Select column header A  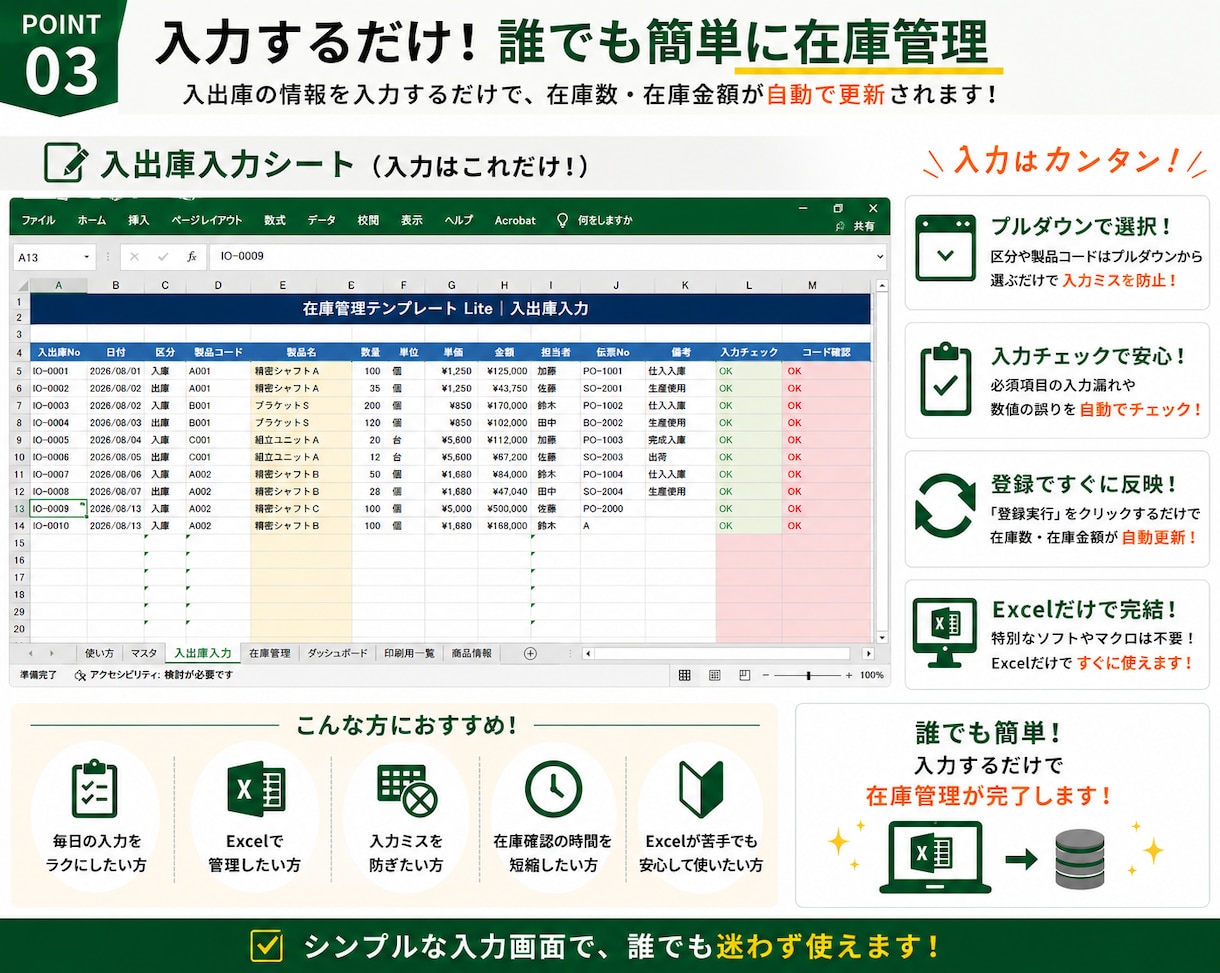coord(58,286)
